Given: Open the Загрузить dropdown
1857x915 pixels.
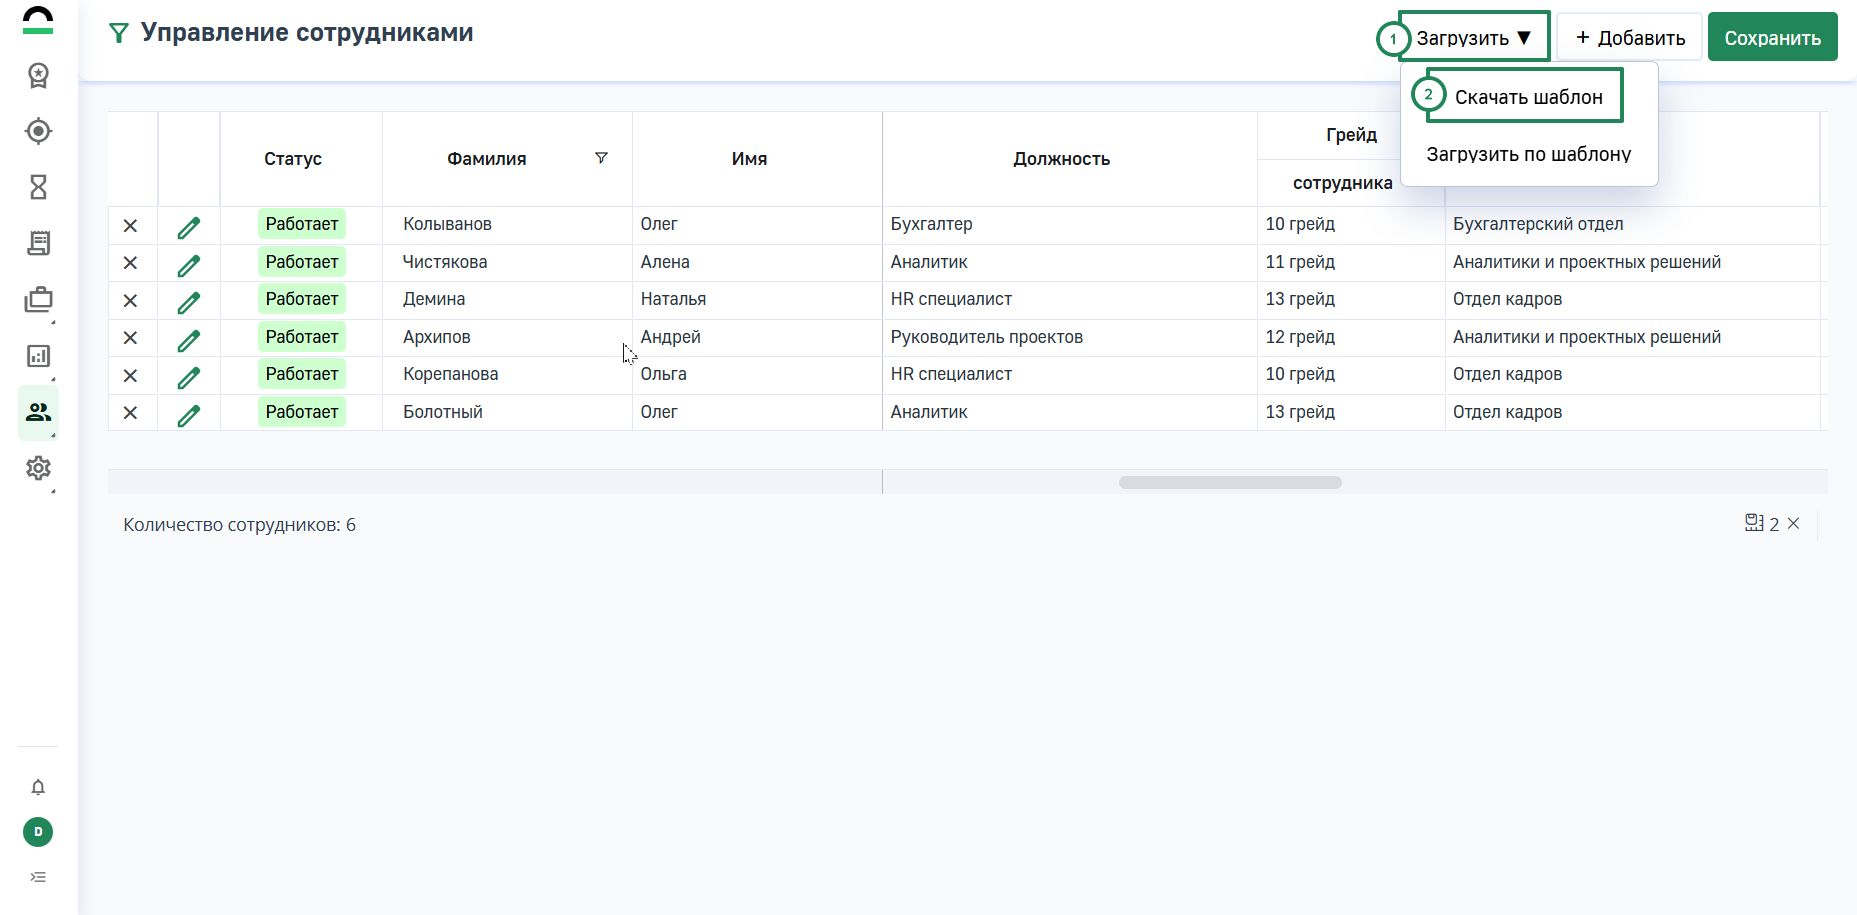Looking at the screenshot, I should [x=1473, y=38].
